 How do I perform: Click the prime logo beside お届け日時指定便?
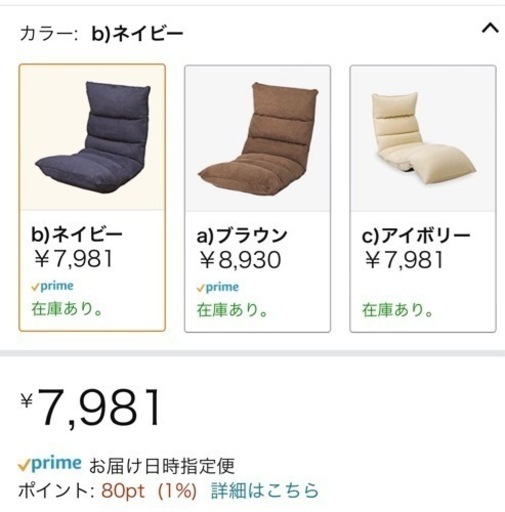[50, 464]
